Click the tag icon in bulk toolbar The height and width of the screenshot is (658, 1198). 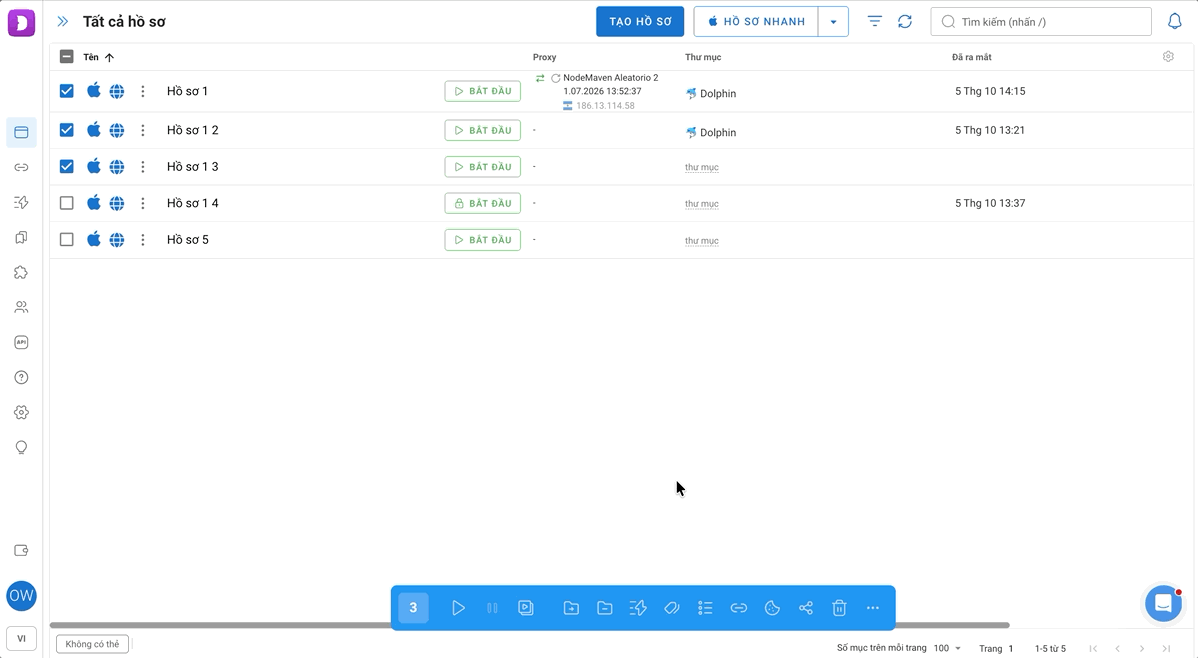click(672, 608)
